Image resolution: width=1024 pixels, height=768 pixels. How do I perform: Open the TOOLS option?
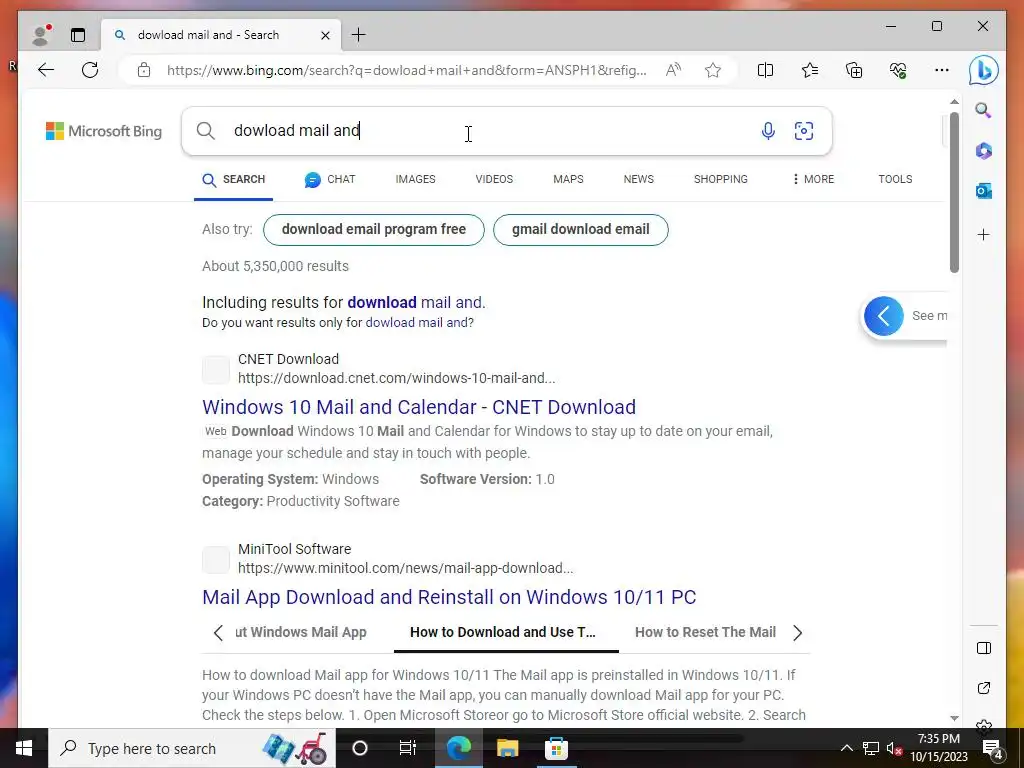[x=895, y=179]
